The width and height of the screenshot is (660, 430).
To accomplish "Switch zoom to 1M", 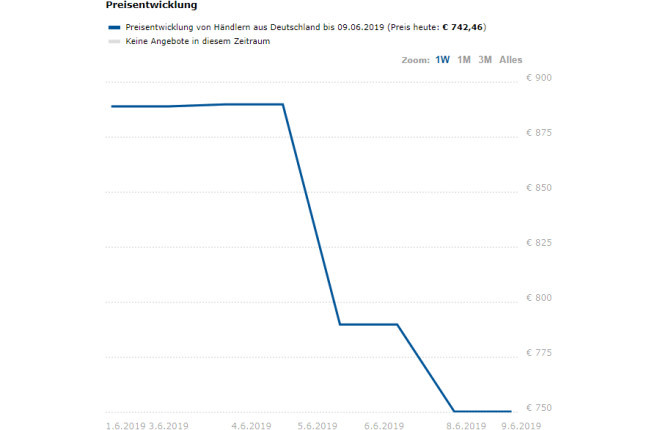I will point(464,60).
